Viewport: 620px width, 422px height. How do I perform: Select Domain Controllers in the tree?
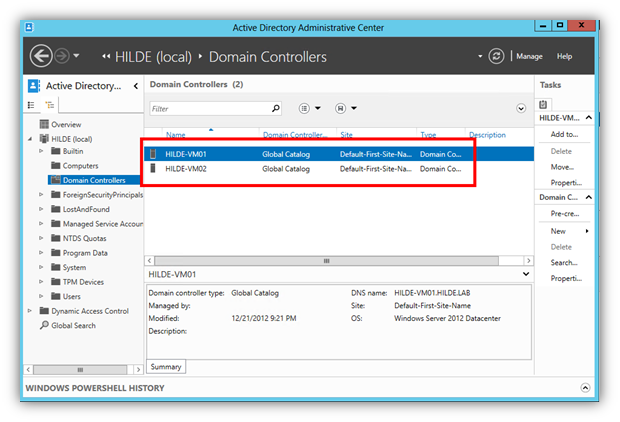(94, 180)
